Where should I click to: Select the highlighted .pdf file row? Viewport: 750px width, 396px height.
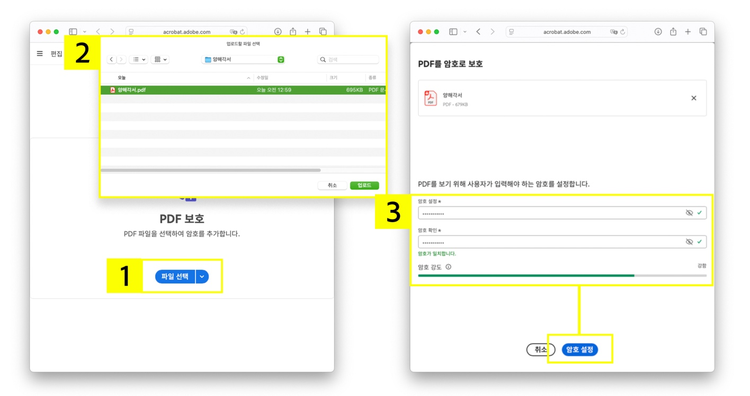tap(243, 90)
